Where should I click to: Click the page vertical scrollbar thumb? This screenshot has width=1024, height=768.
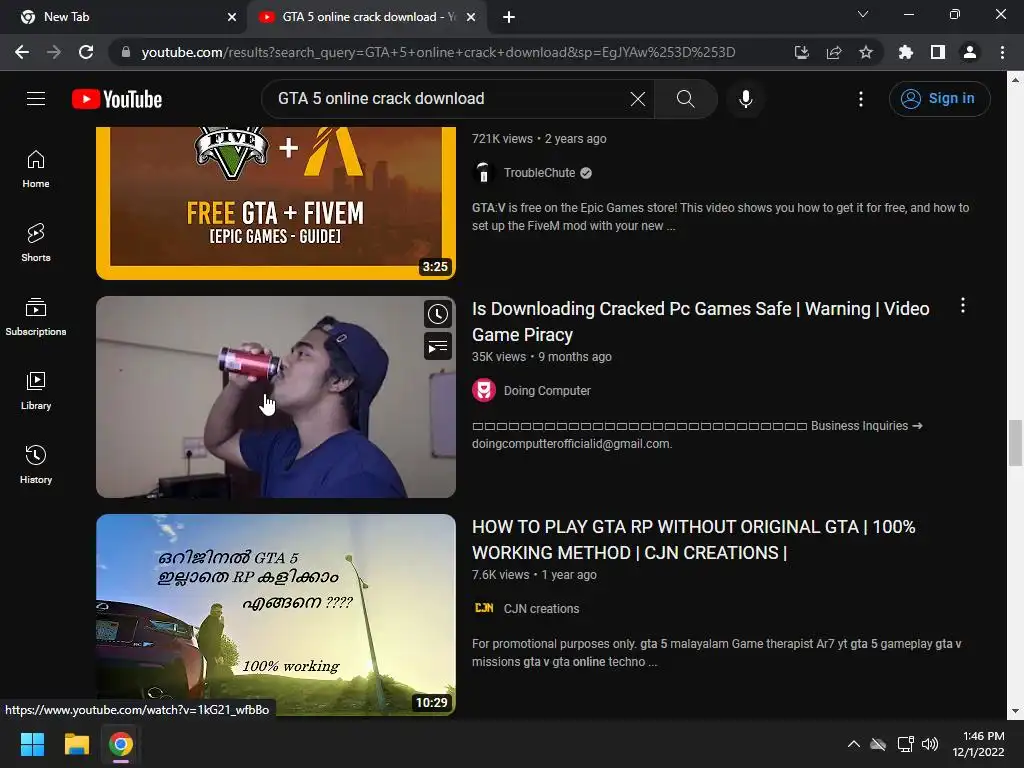point(1016,443)
